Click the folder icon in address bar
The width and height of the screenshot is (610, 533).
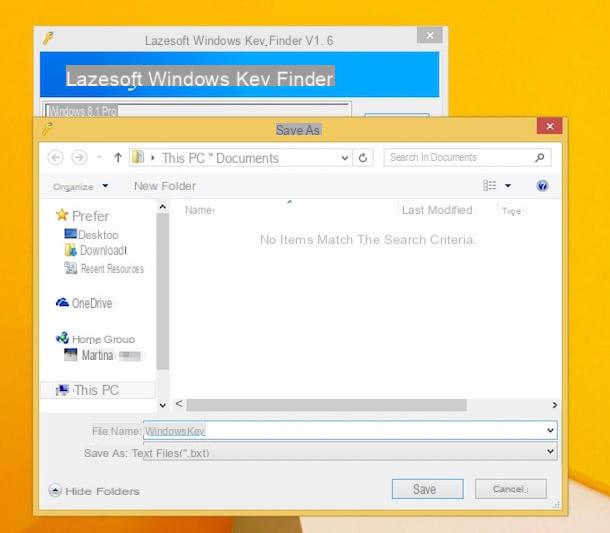138,157
